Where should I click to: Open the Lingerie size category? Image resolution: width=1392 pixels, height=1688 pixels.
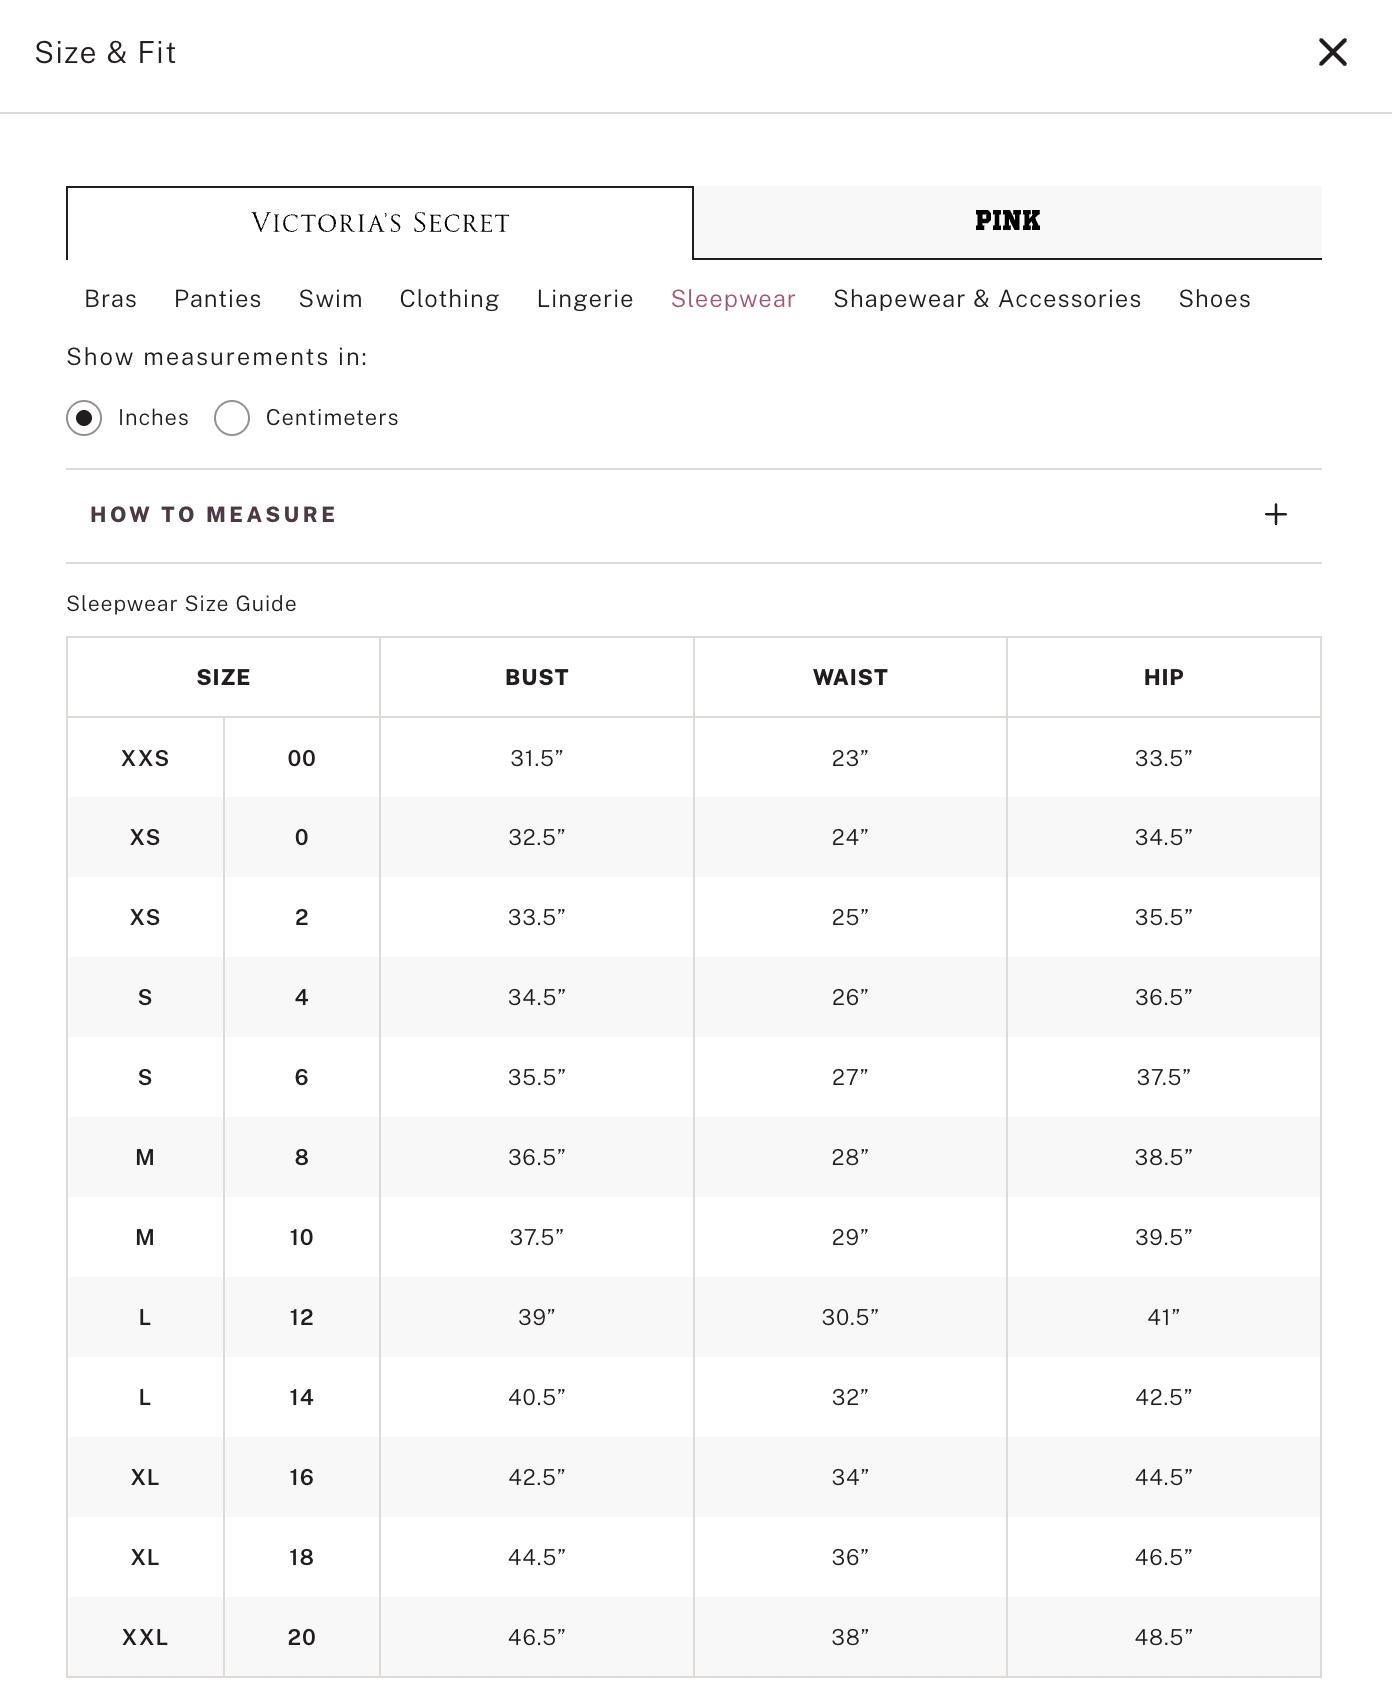click(x=585, y=299)
